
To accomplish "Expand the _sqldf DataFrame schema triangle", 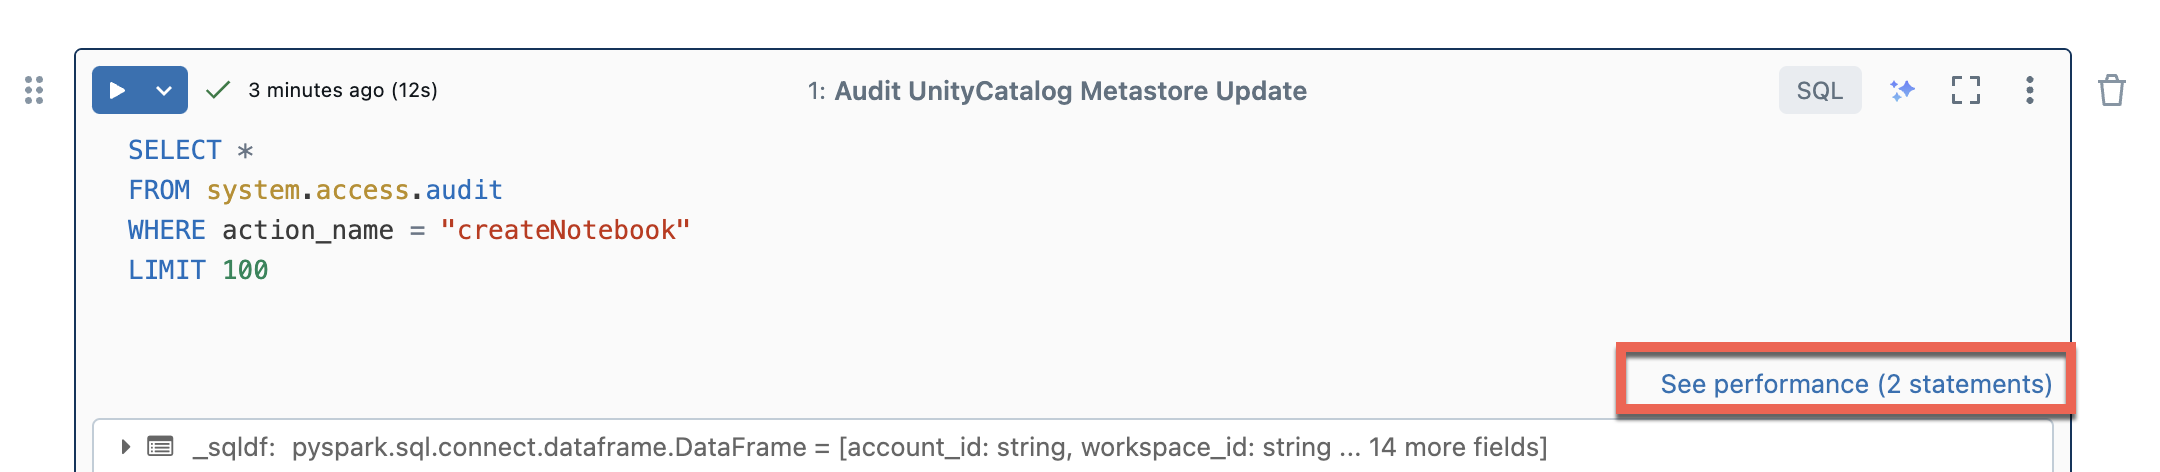I will click(x=125, y=446).
